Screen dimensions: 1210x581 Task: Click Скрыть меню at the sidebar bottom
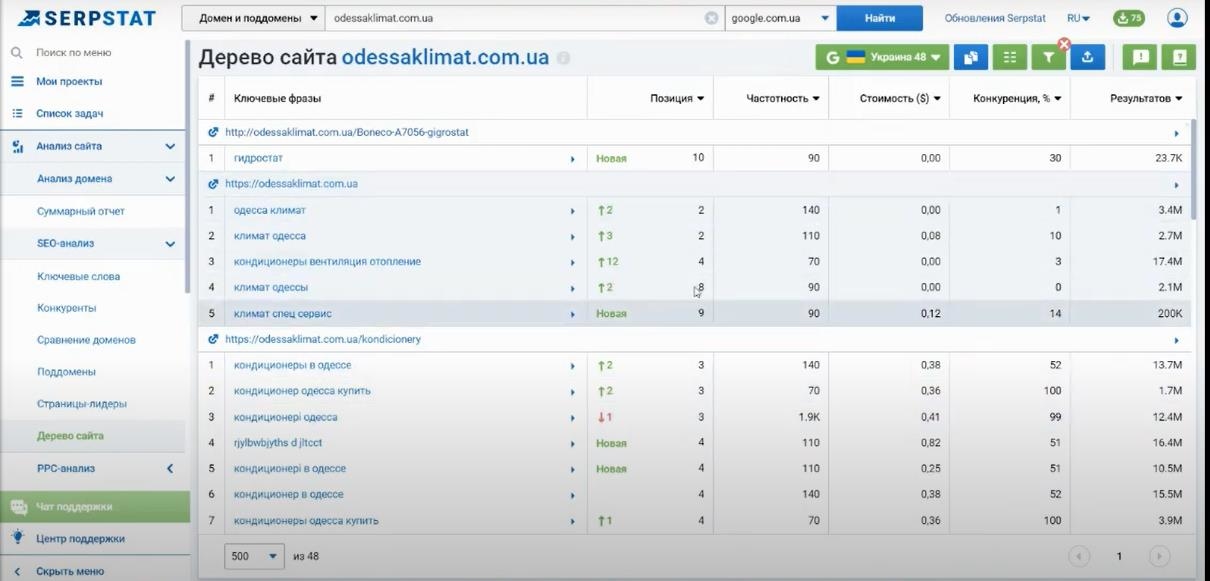(70, 572)
